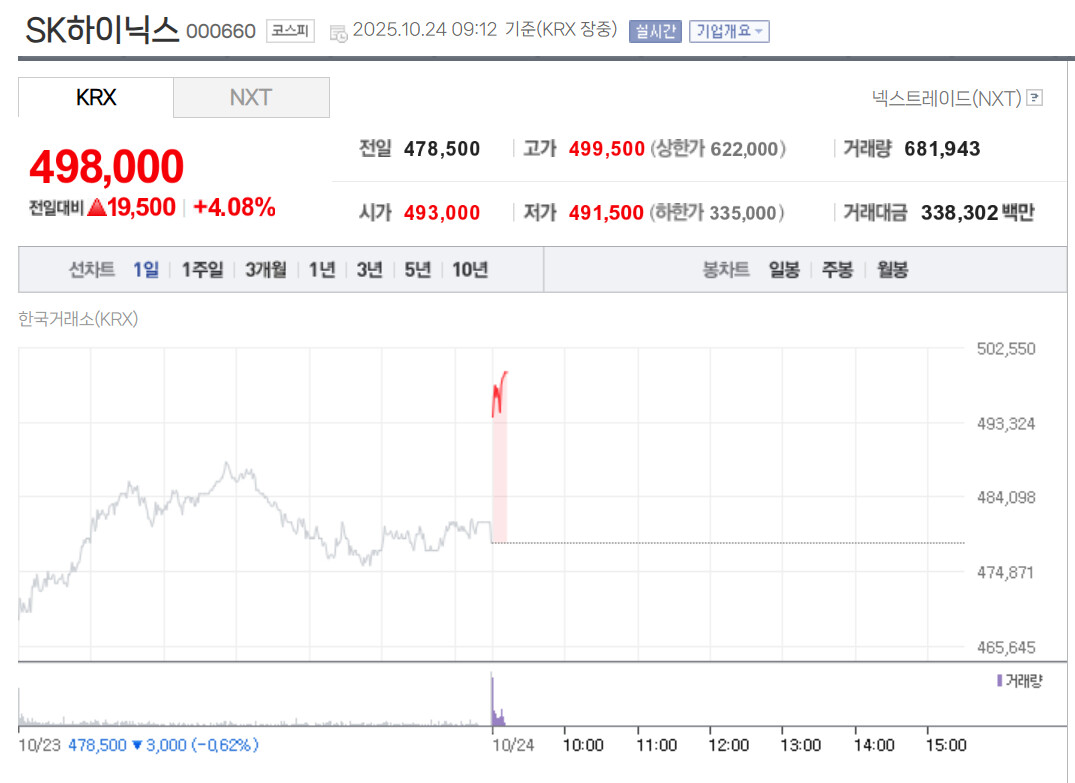Select the 1년 line chart period

(322, 269)
